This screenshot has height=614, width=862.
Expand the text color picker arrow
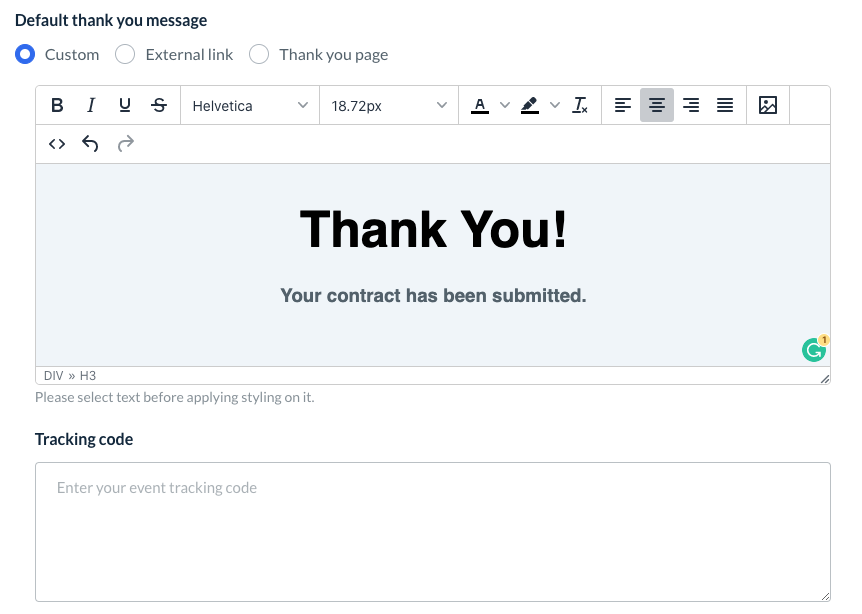[504, 105]
